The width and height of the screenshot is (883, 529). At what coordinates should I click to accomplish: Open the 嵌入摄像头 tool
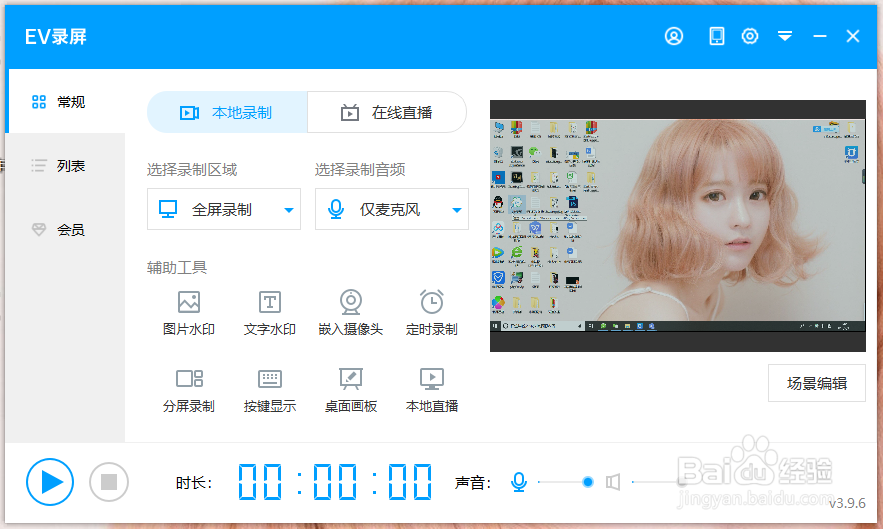(x=350, y=313)
